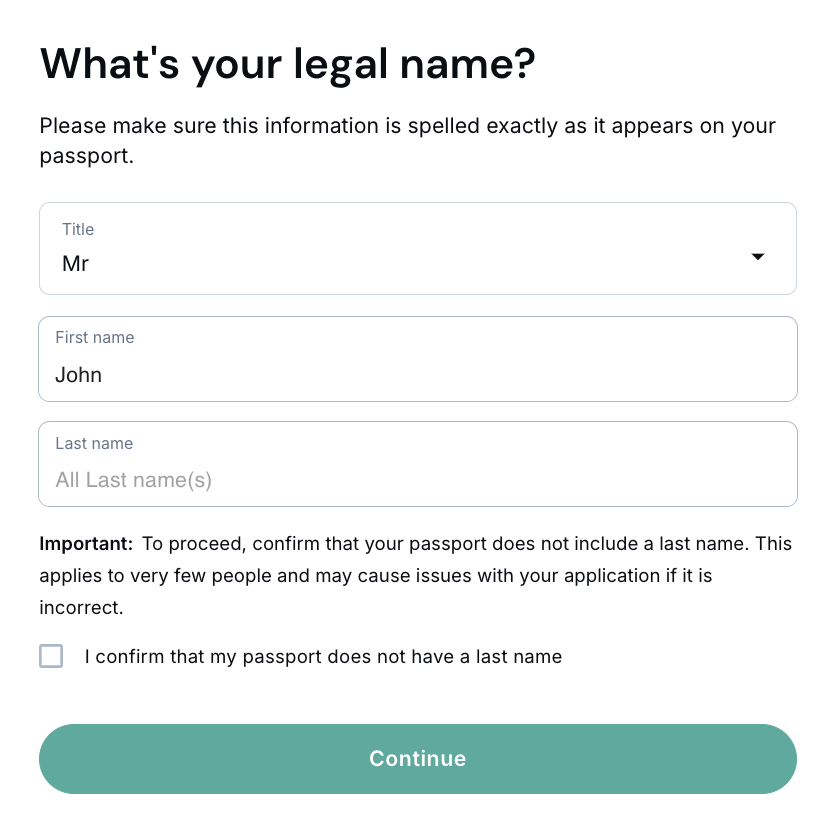Viewport: 838px width, 836px height.
Task: Click the 'All Last name(s)' placeholder text
Action: (134, 480)
